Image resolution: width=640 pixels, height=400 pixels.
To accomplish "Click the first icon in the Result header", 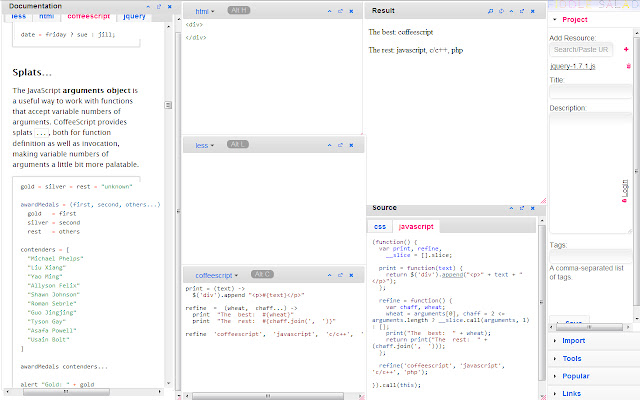I will coord(490,11).
